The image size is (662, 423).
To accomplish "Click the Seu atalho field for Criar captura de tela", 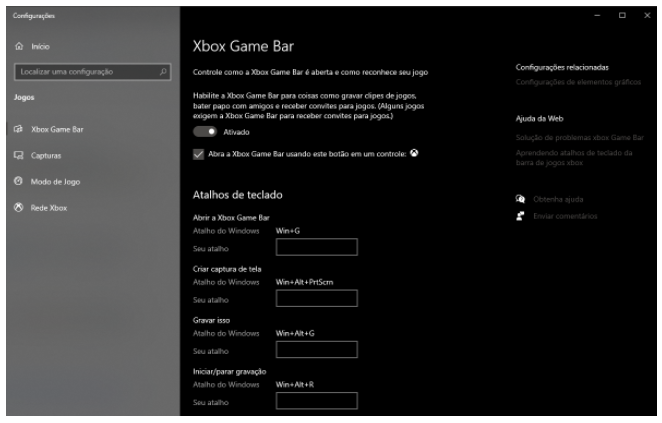I will tap(317, 298).
